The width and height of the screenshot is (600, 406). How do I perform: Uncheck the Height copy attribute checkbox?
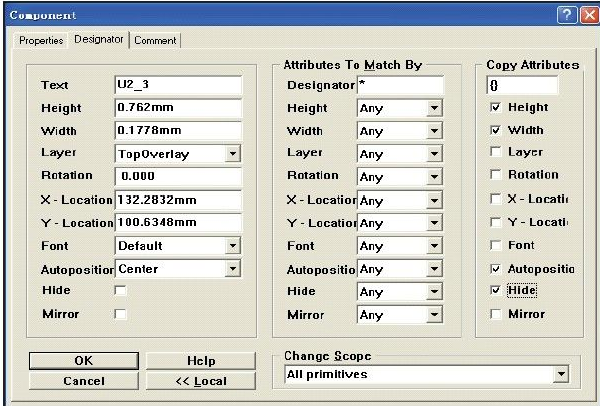(x=496, y=107)
